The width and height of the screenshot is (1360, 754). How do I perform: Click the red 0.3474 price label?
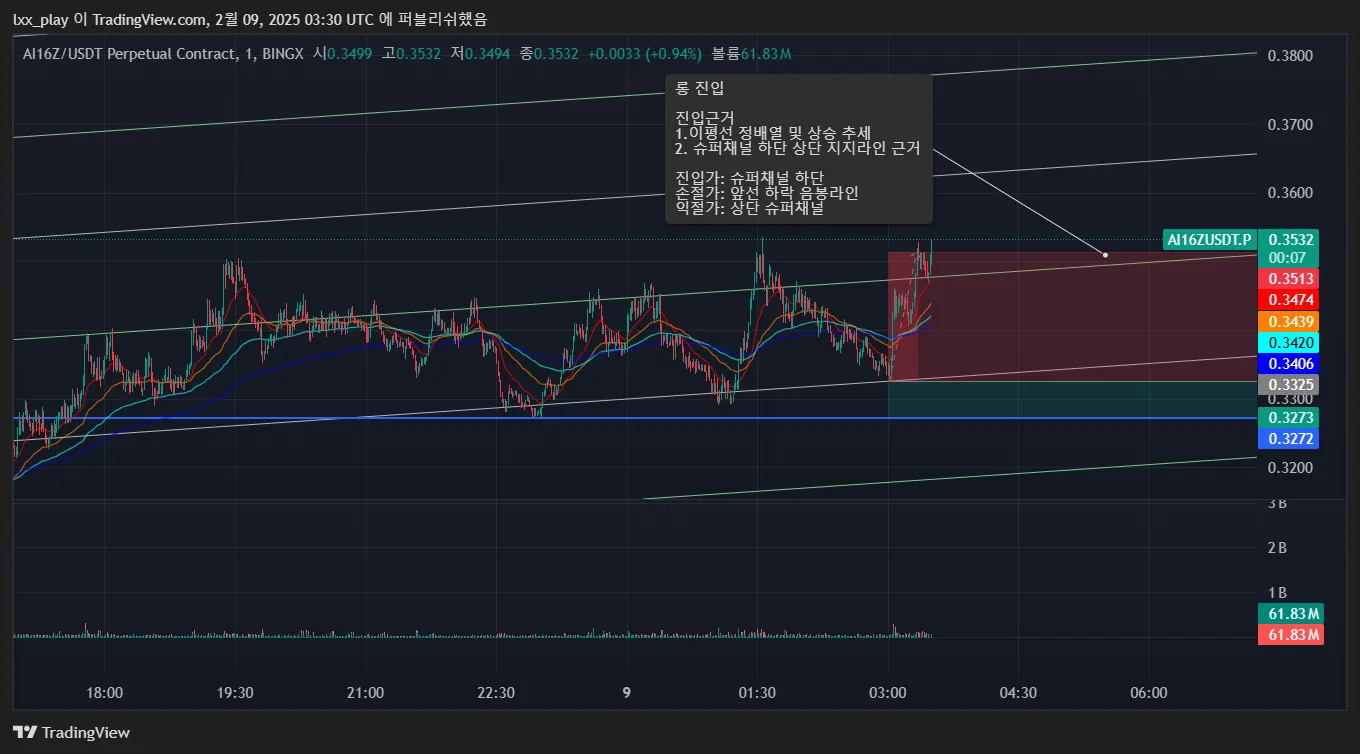(x=1290, y=300)
